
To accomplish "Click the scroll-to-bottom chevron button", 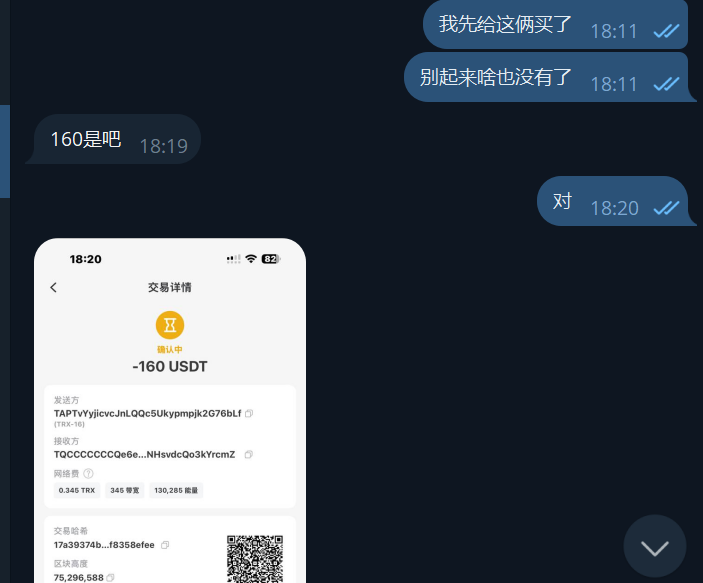I will click(x=655, y=547).
